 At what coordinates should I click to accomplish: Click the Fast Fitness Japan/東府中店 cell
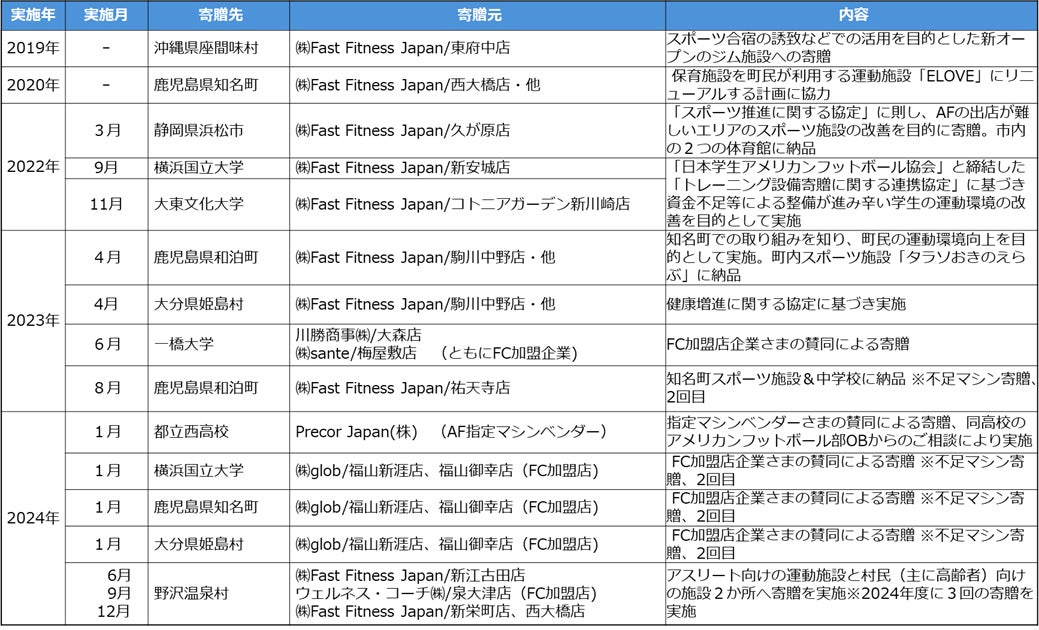[477, 48]
